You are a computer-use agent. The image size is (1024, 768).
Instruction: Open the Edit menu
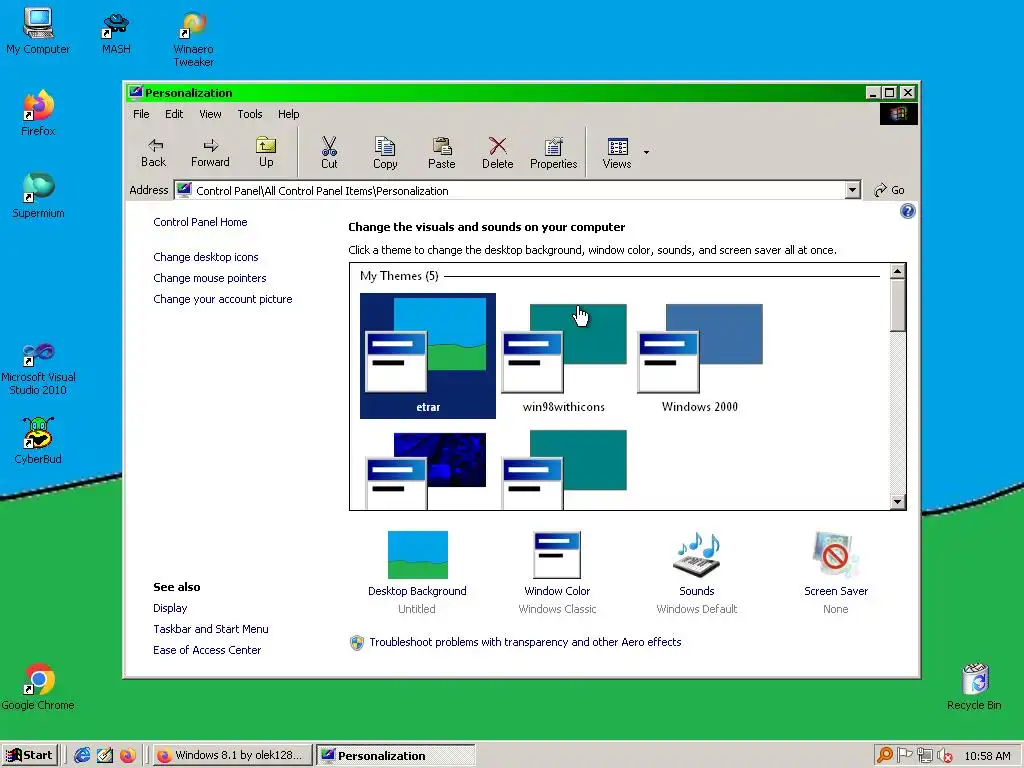(x=174, y=114)
